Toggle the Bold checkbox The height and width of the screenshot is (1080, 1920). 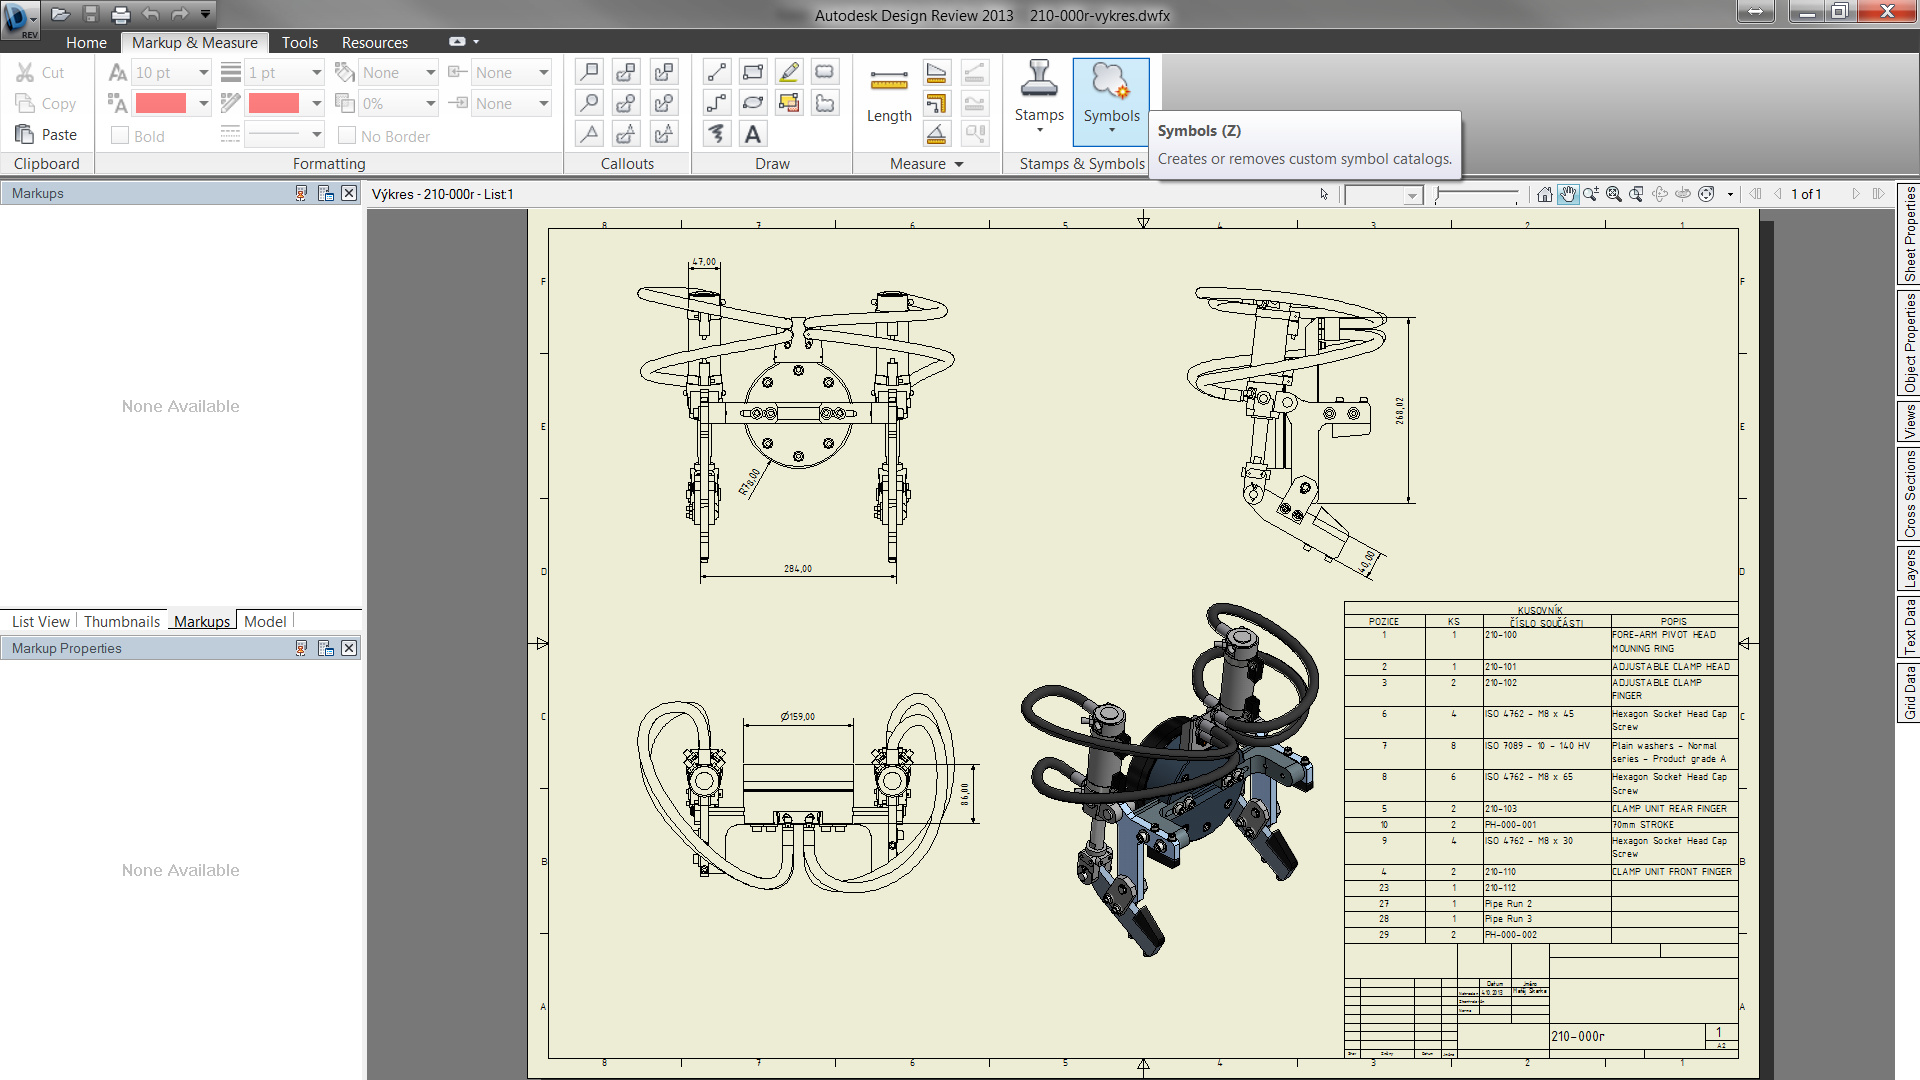(x=120, y=136)
